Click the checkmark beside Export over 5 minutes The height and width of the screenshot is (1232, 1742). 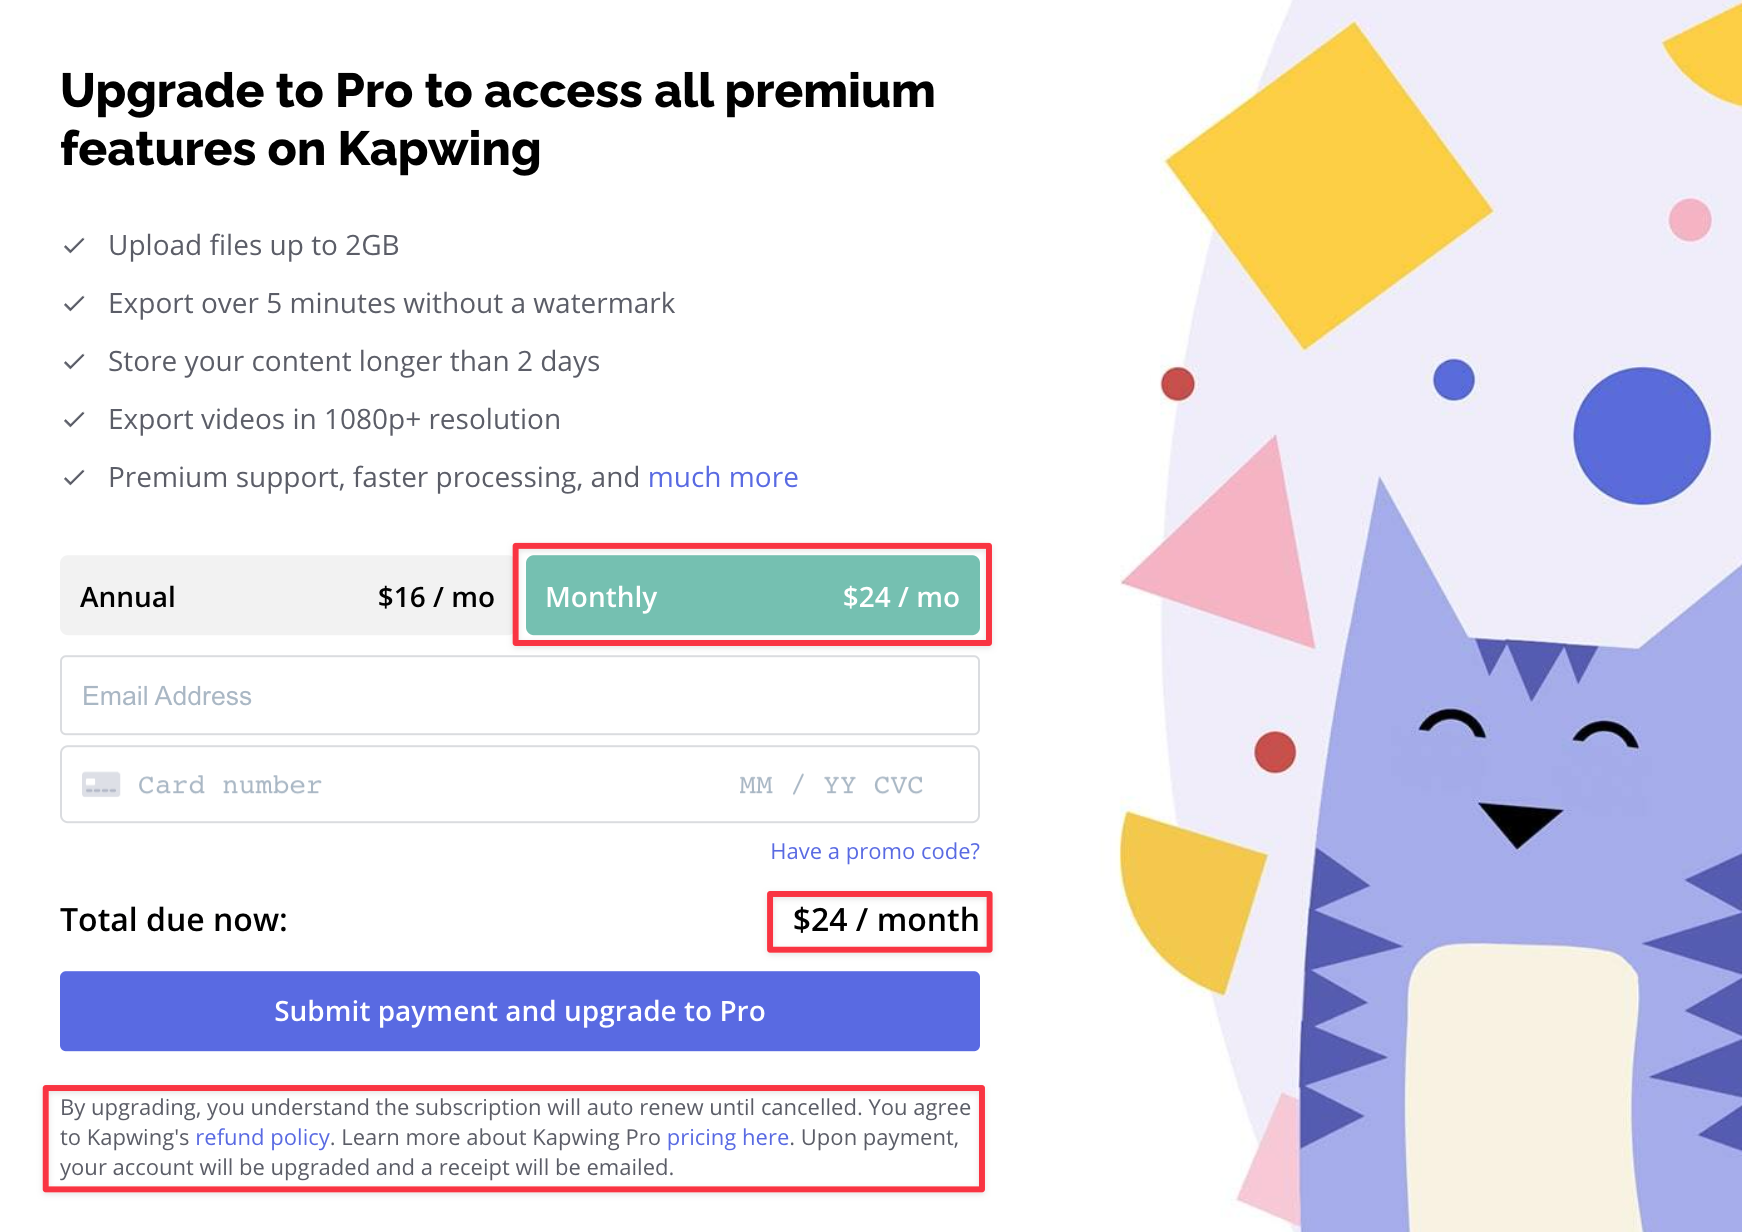point(74,304)
